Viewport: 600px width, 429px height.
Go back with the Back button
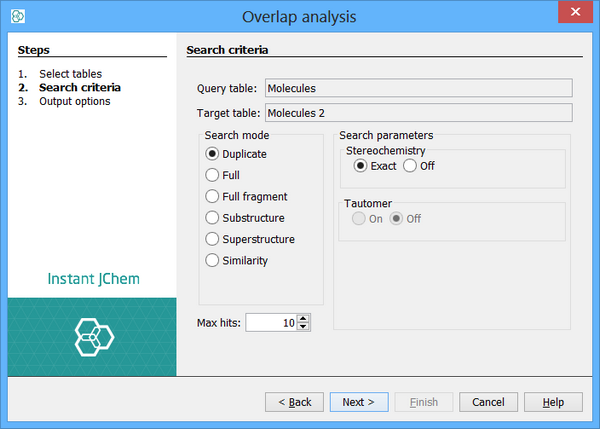(x=294, y=402)
